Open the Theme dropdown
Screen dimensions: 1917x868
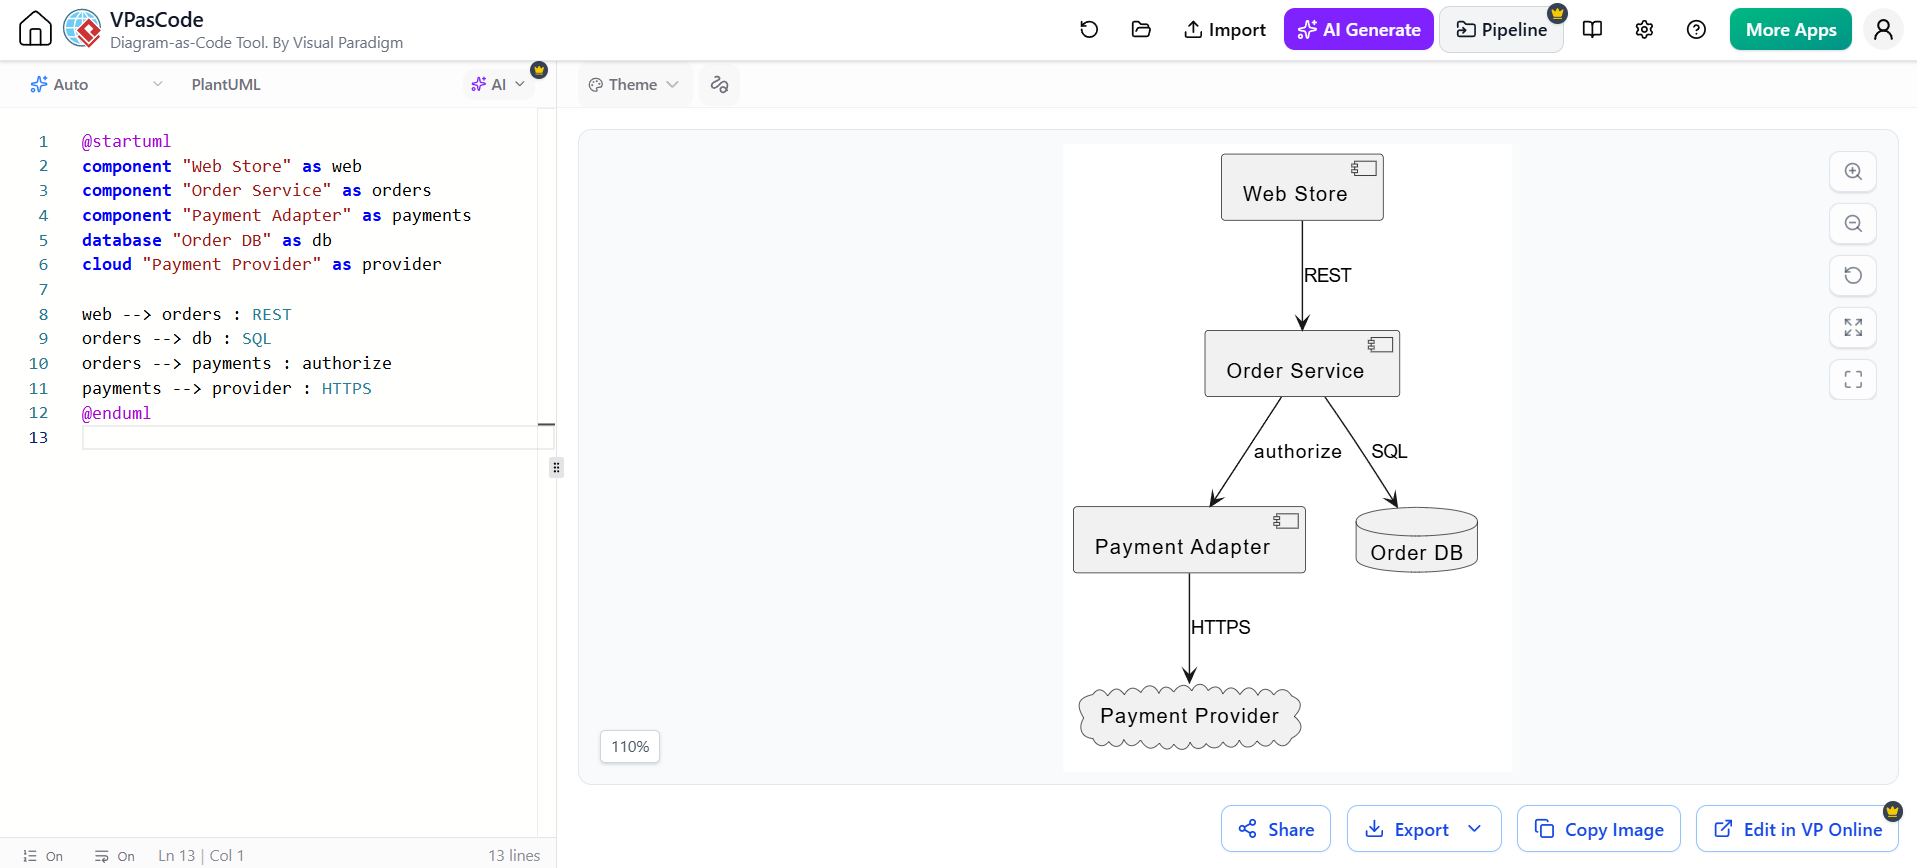tap(634, 84)
